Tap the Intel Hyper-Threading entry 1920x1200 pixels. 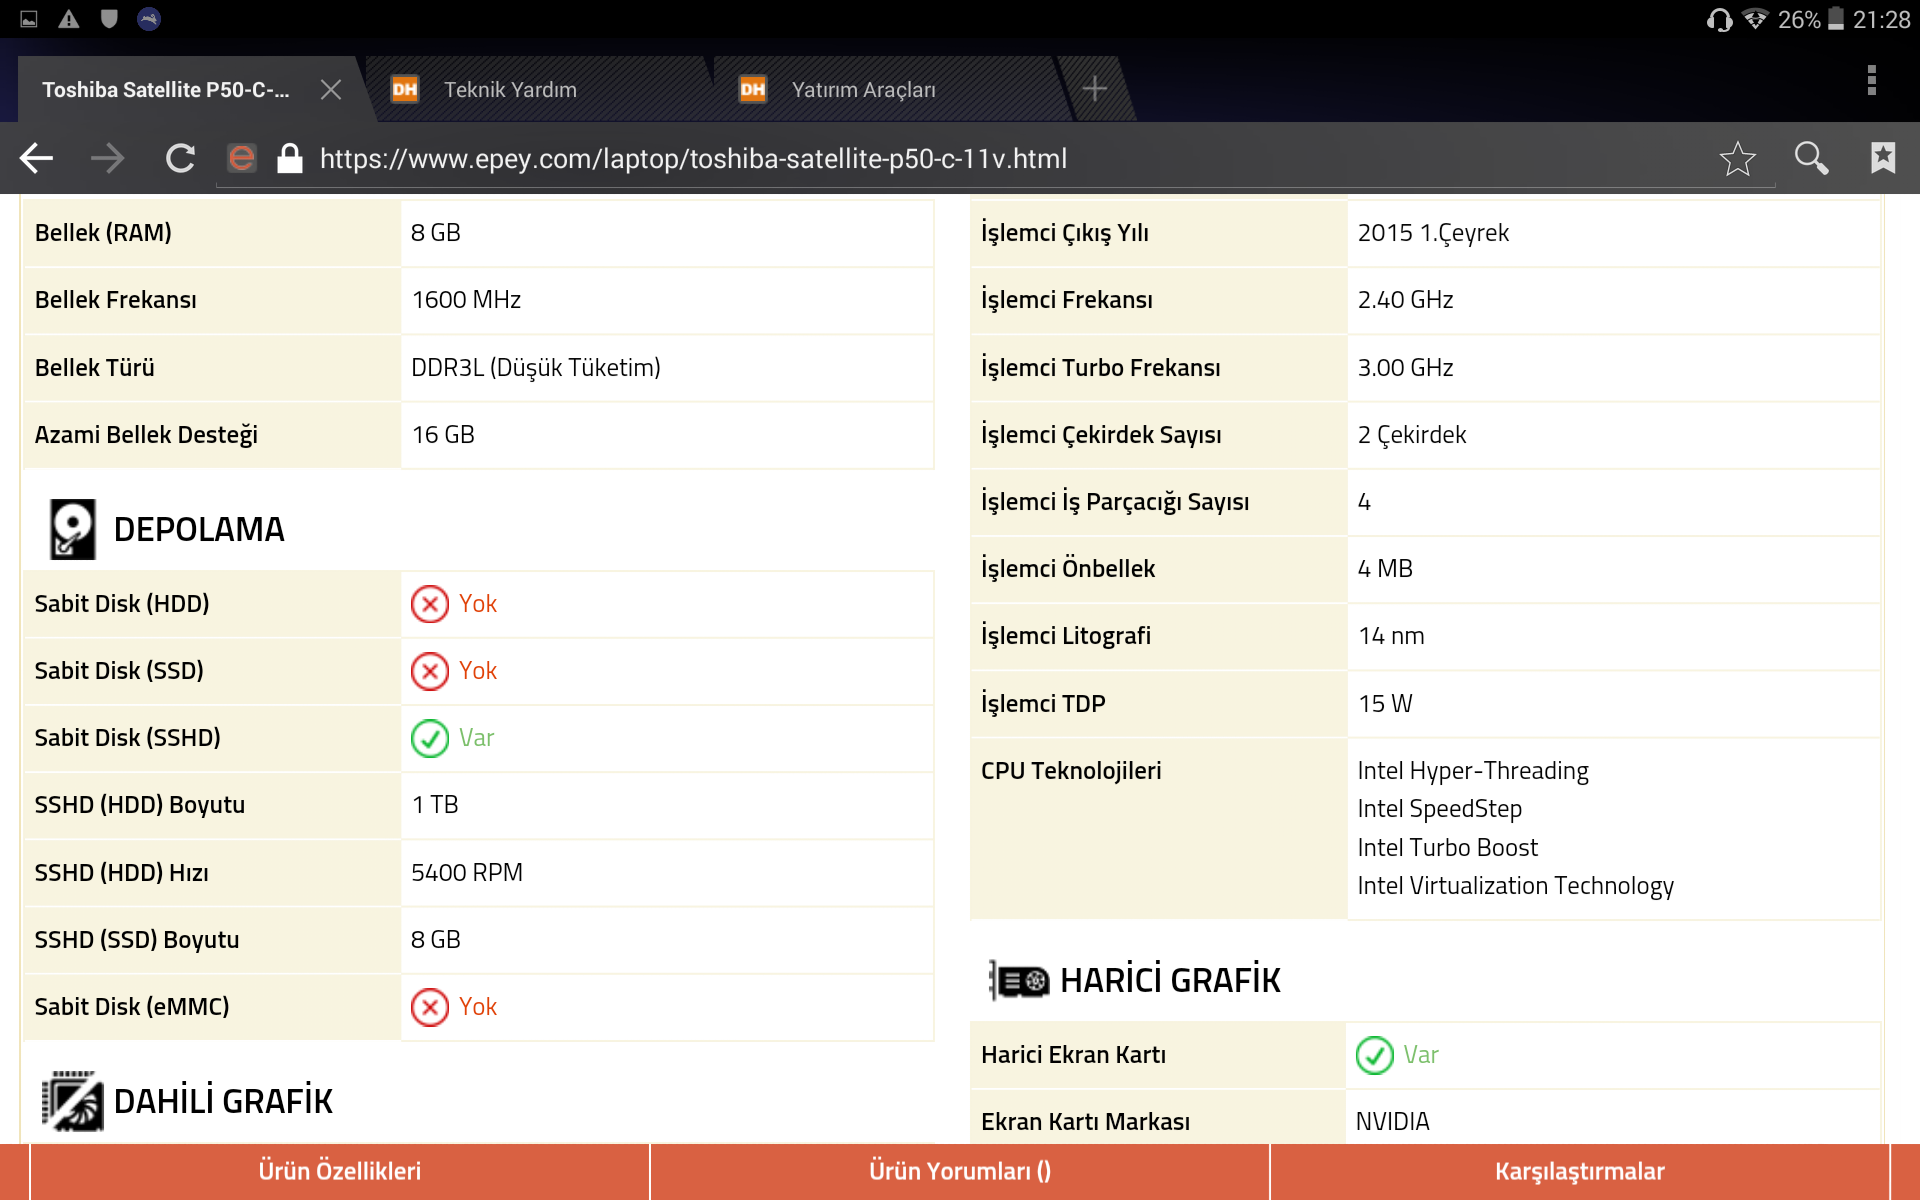pyautogui.click(x=1473, y=771)
